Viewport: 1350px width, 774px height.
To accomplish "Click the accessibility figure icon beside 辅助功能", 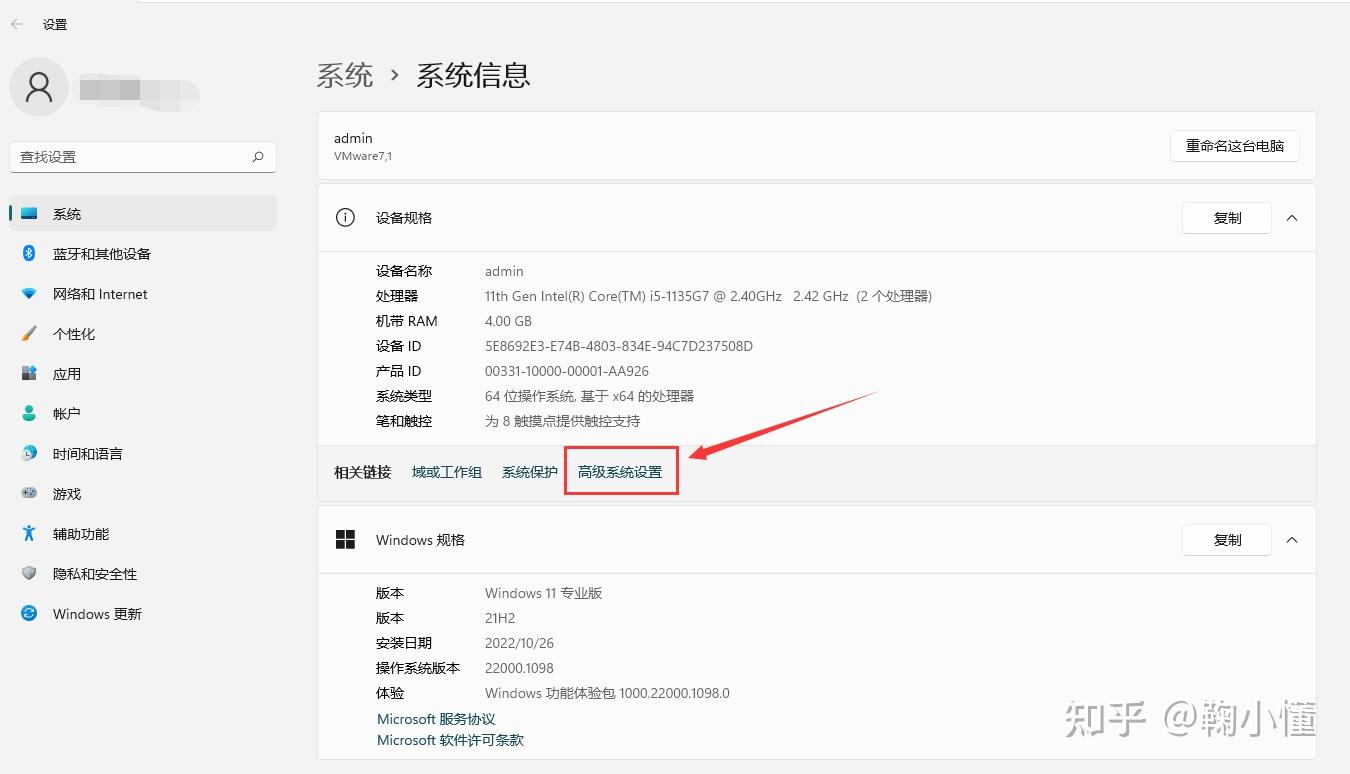I will tap(29, 534).
